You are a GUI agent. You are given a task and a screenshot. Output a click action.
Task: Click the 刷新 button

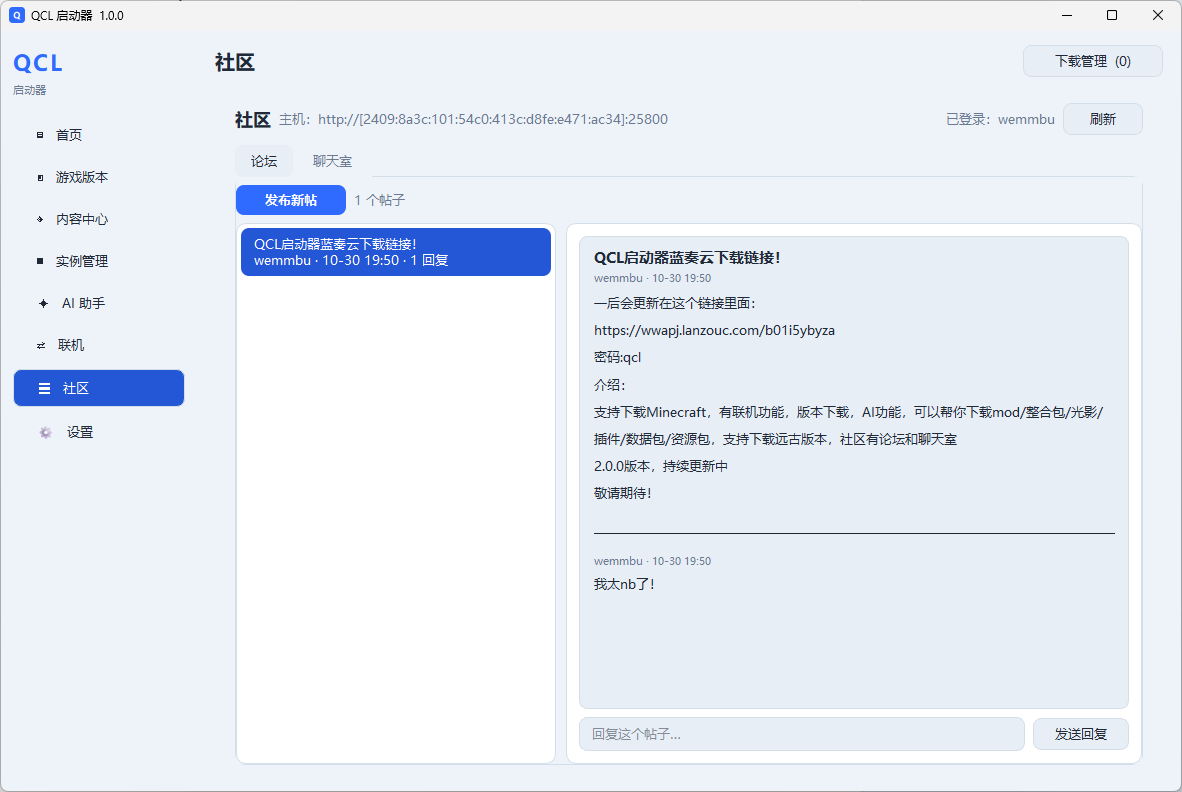pyautogui.click(x=1103, y=119)
